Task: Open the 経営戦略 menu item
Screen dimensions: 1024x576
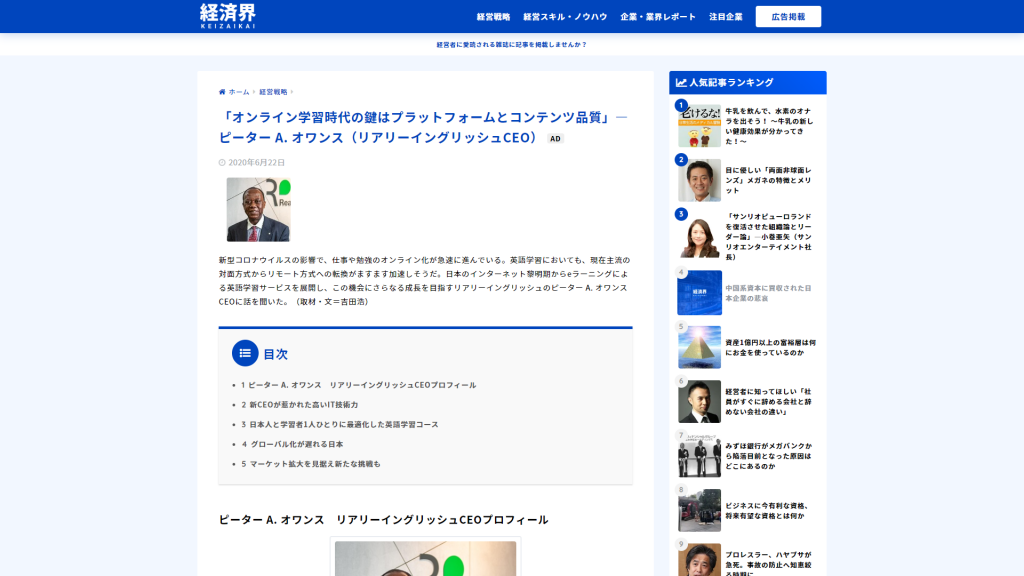Action: 493,17
